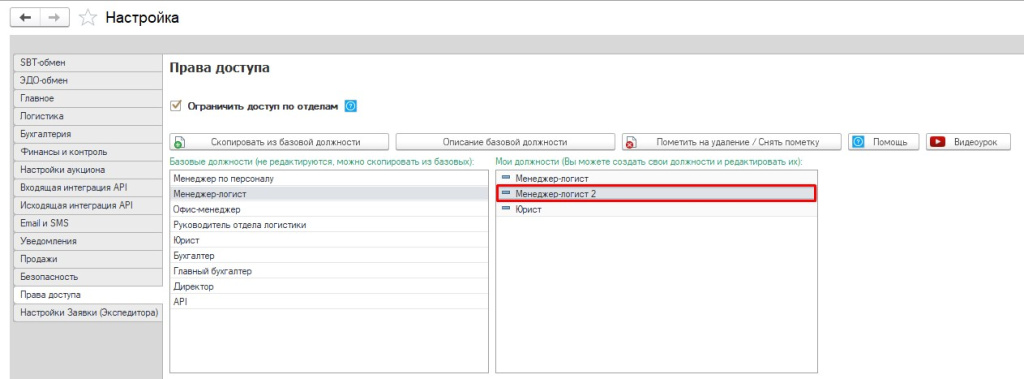Go forward with the right arrow button
This screenshot has height=379, width=1024.
tap(55, 18)
